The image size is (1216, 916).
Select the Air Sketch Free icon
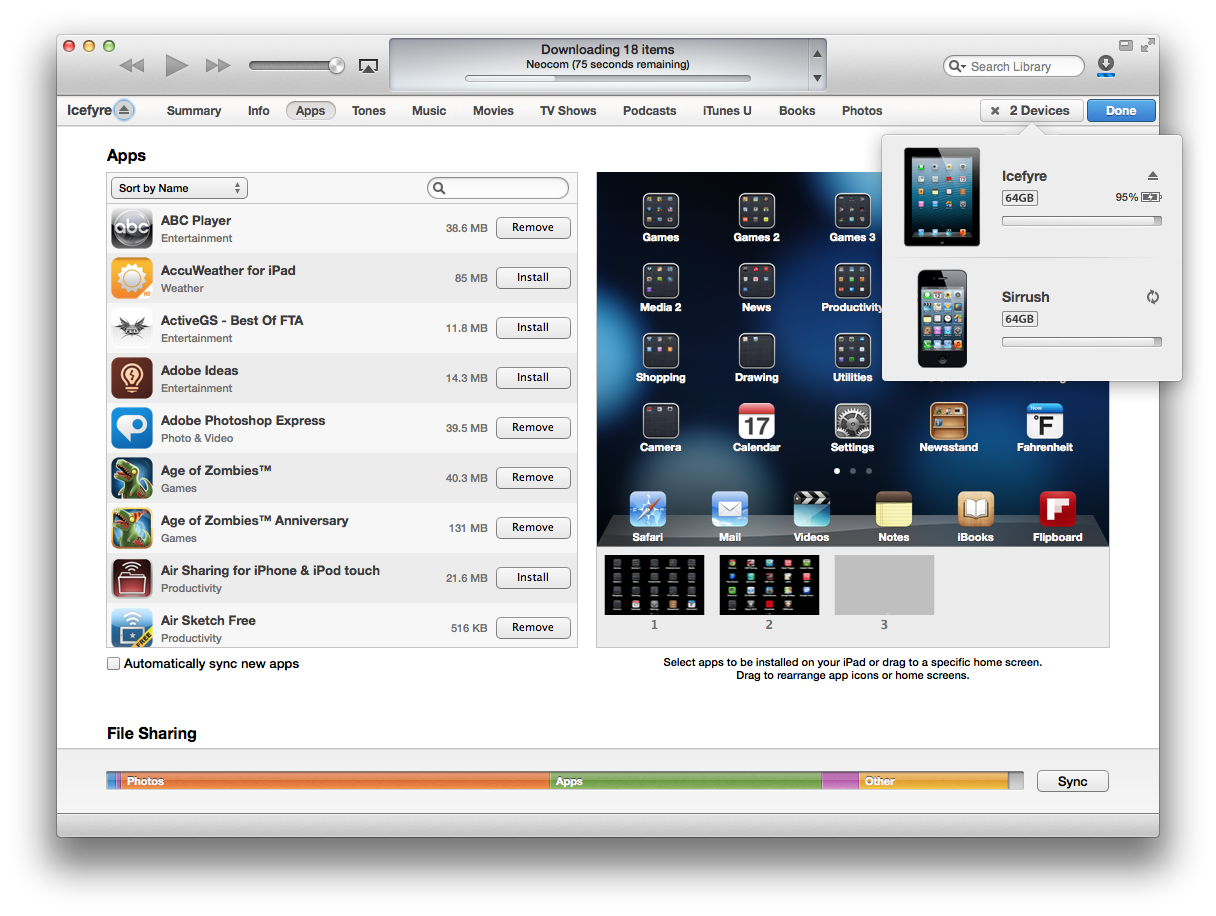pos(132,628)
